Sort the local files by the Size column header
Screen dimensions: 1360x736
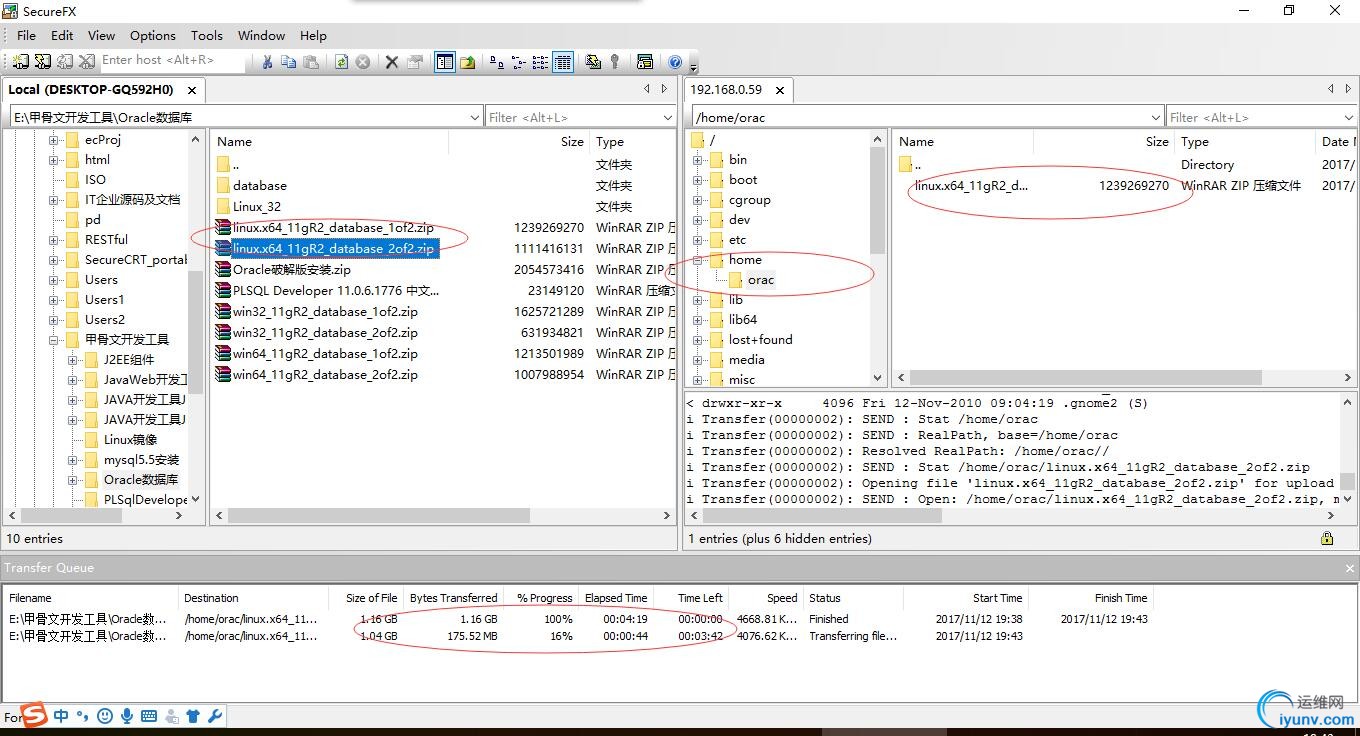point(519,141)
